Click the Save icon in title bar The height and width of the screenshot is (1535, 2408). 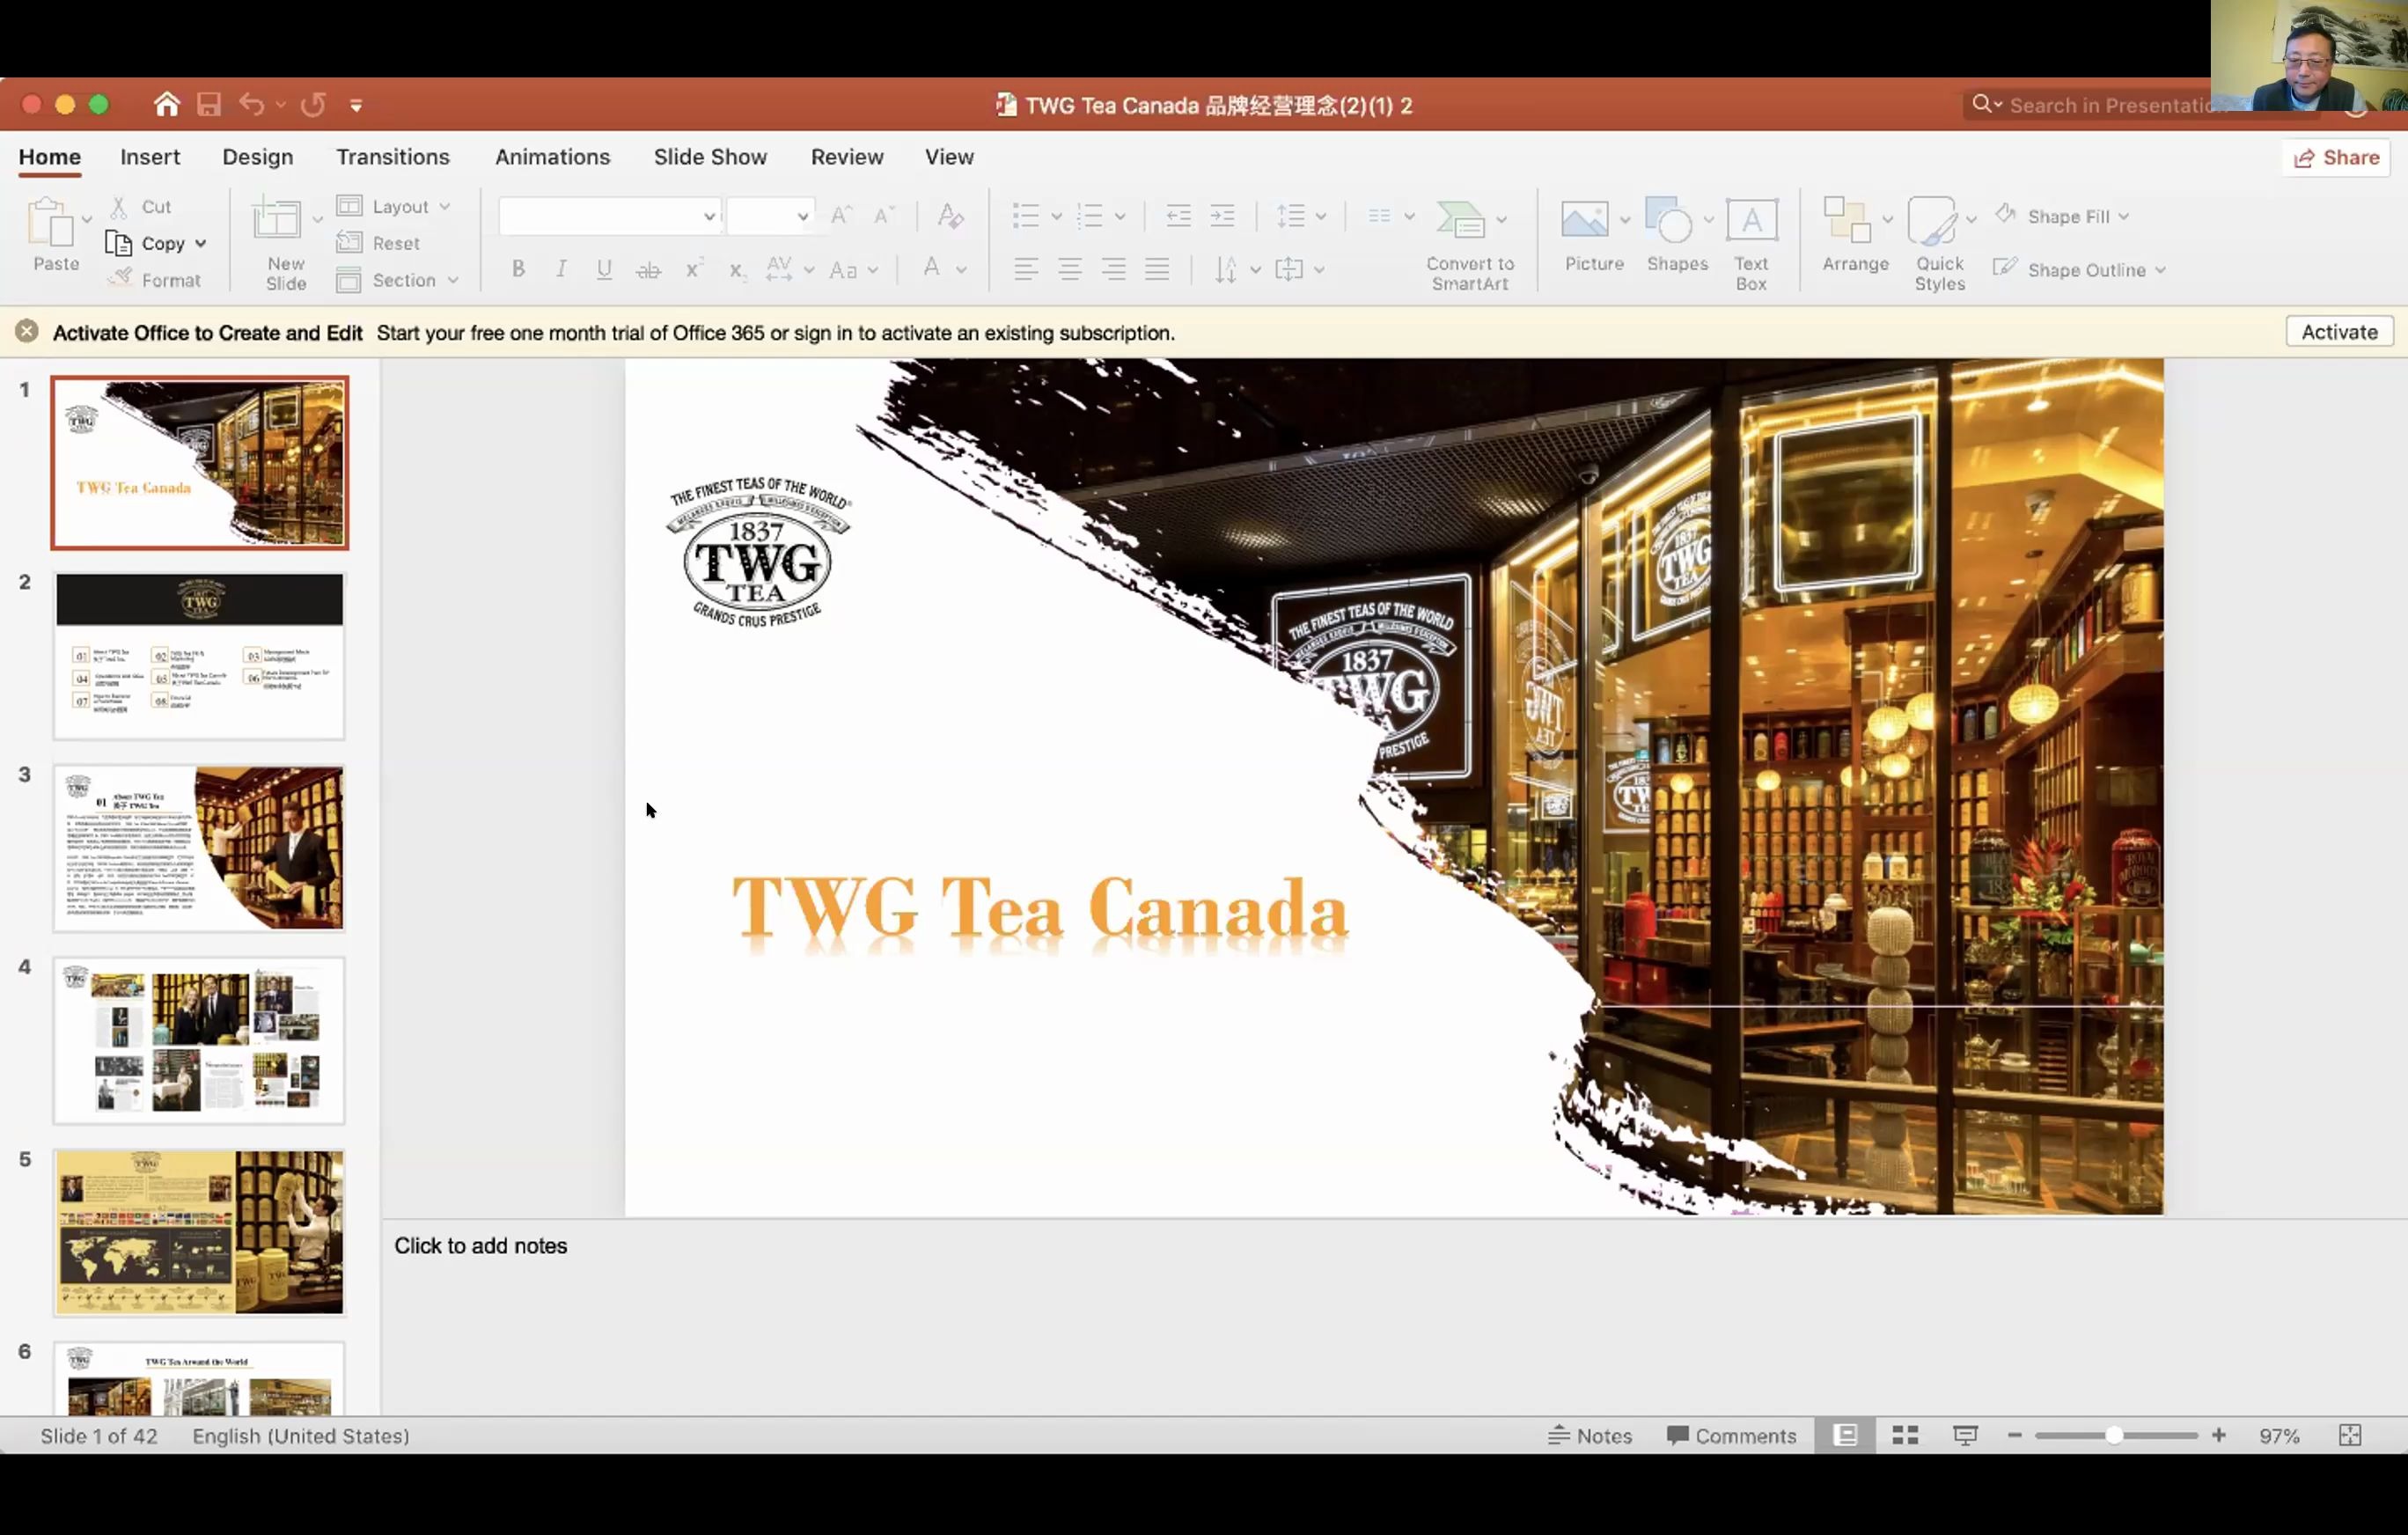(x=209, y=104)
